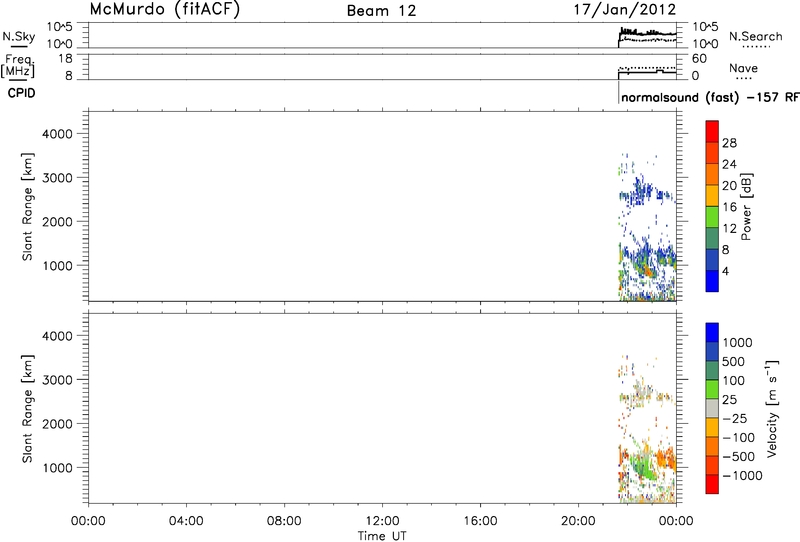This screenshot has width=800, height=542.
Task: Click the 16:00 time axis tick label
Action: click(x=481, y=521)
